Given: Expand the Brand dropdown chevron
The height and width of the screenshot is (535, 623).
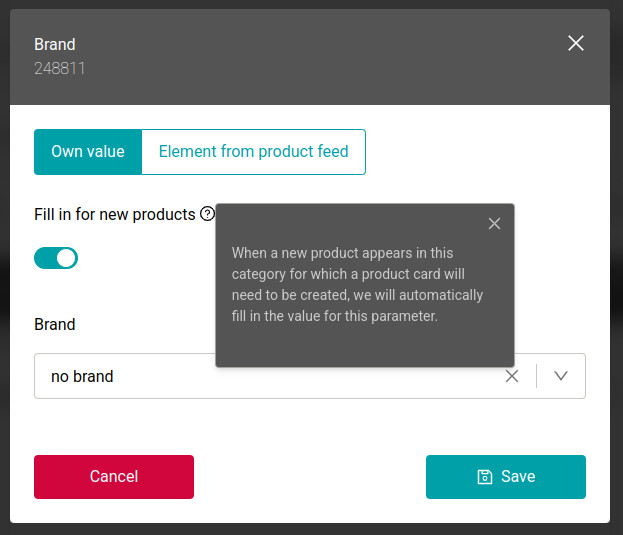Looking at the screenshot, I should (561, 376).
